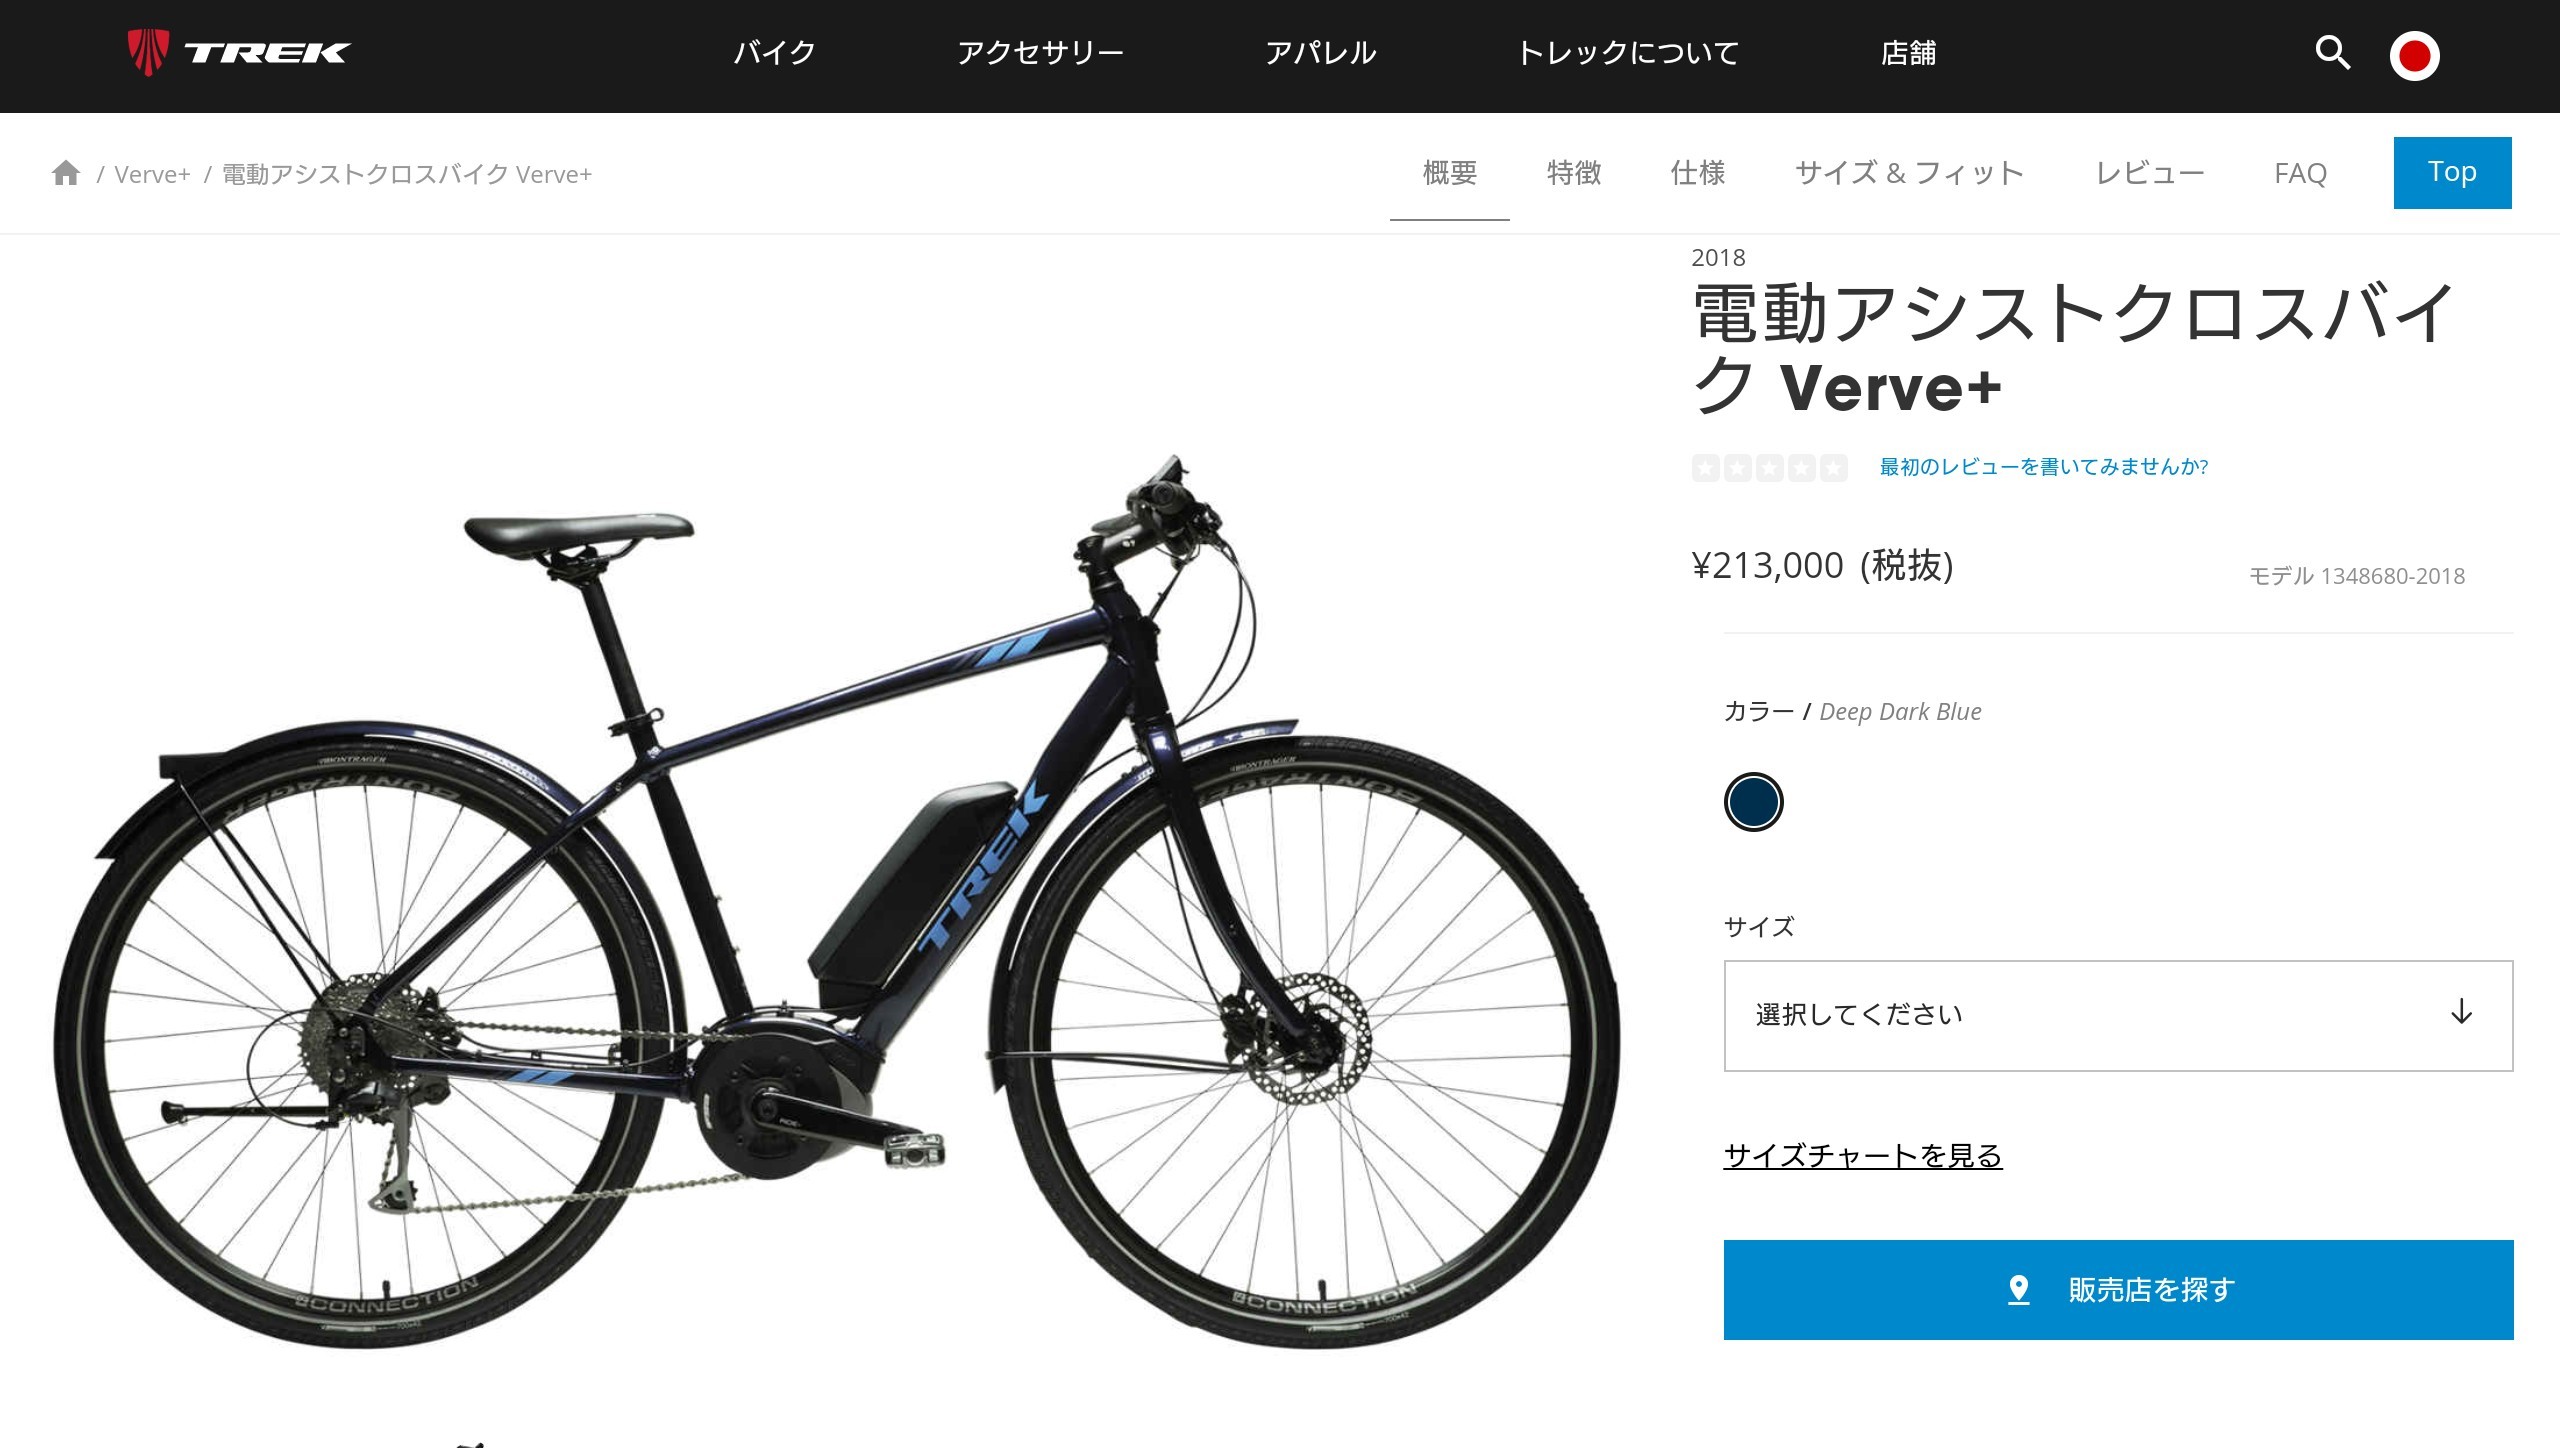The height and width of the screenshot is (1448, 2560).
Task: Jump to the FAQ section tab
Action: (2300, 173)
